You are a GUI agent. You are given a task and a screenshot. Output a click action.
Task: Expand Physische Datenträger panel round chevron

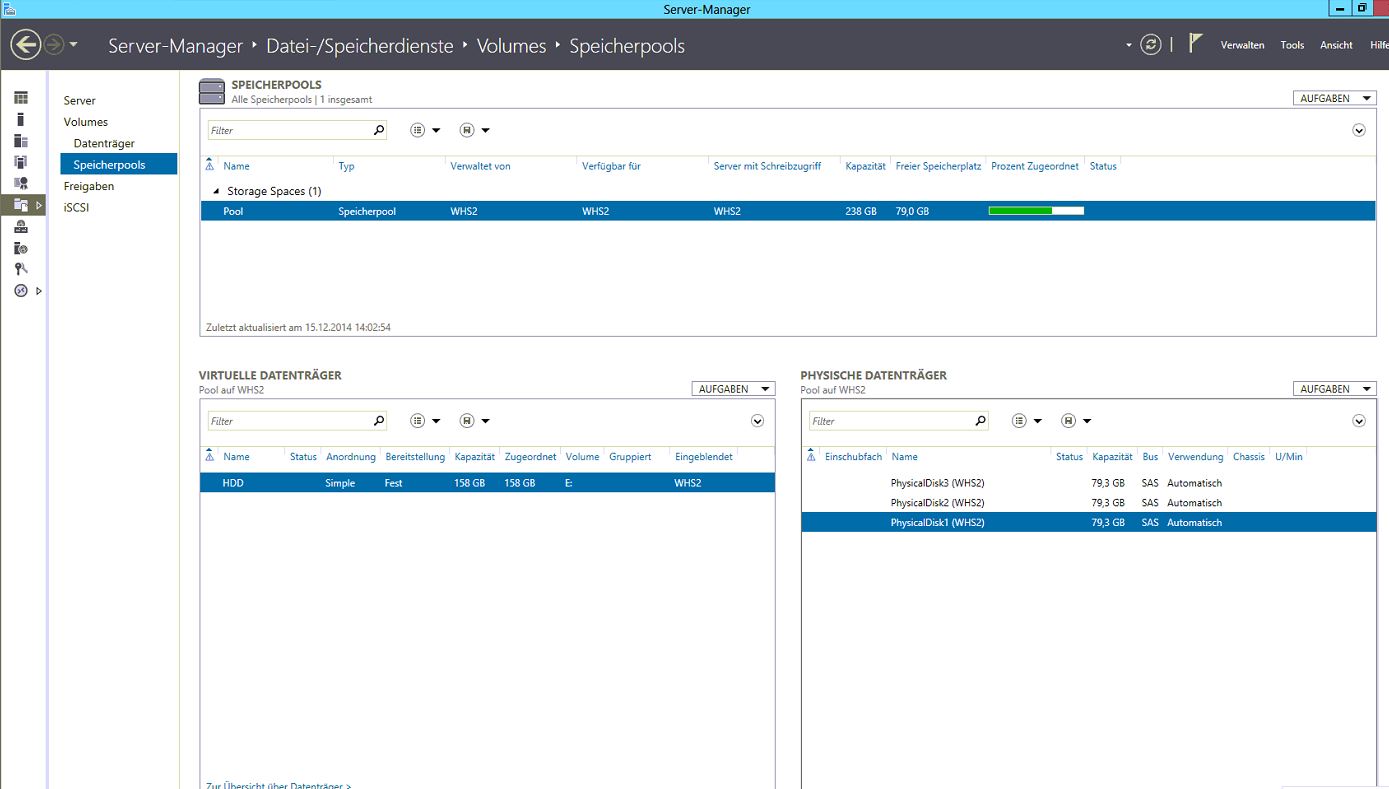point(1359,421)
